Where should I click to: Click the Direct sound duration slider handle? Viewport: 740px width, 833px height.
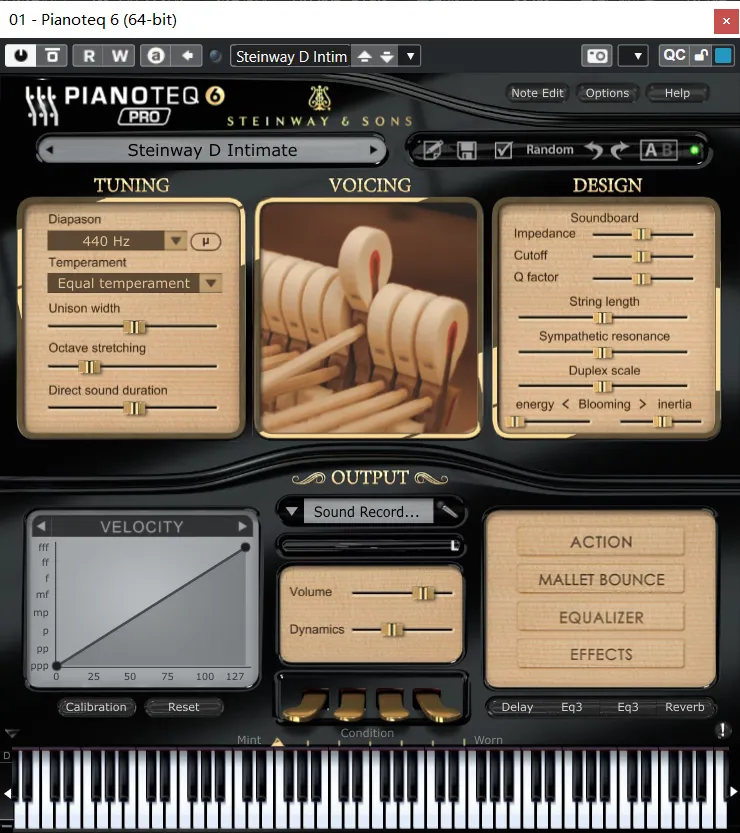point(134,408)
